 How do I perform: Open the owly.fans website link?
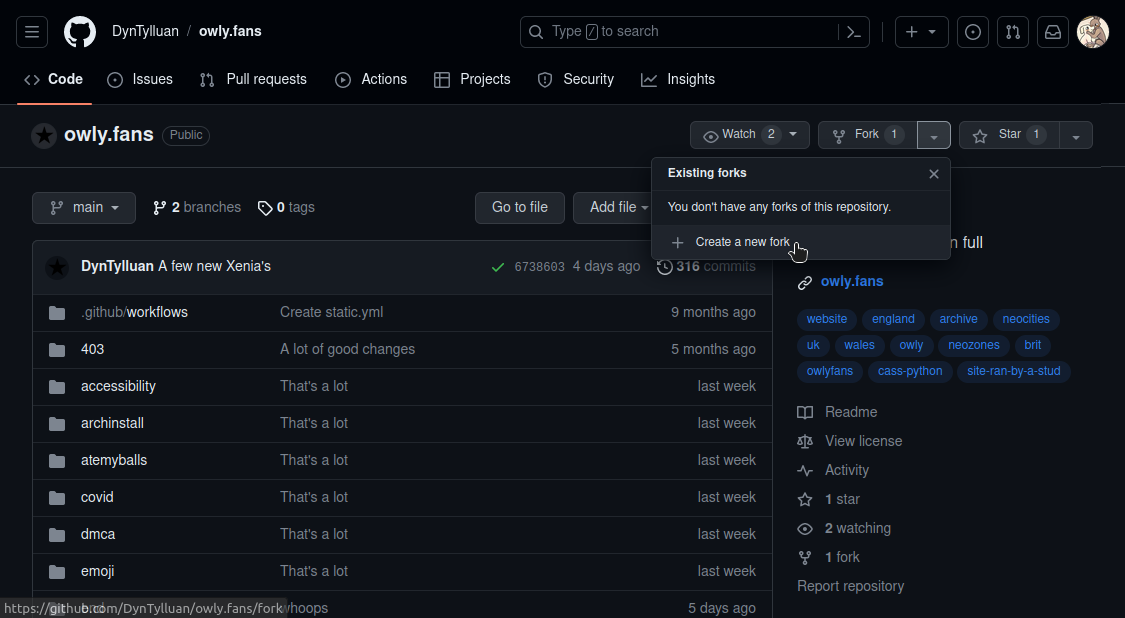click(851, 282)
